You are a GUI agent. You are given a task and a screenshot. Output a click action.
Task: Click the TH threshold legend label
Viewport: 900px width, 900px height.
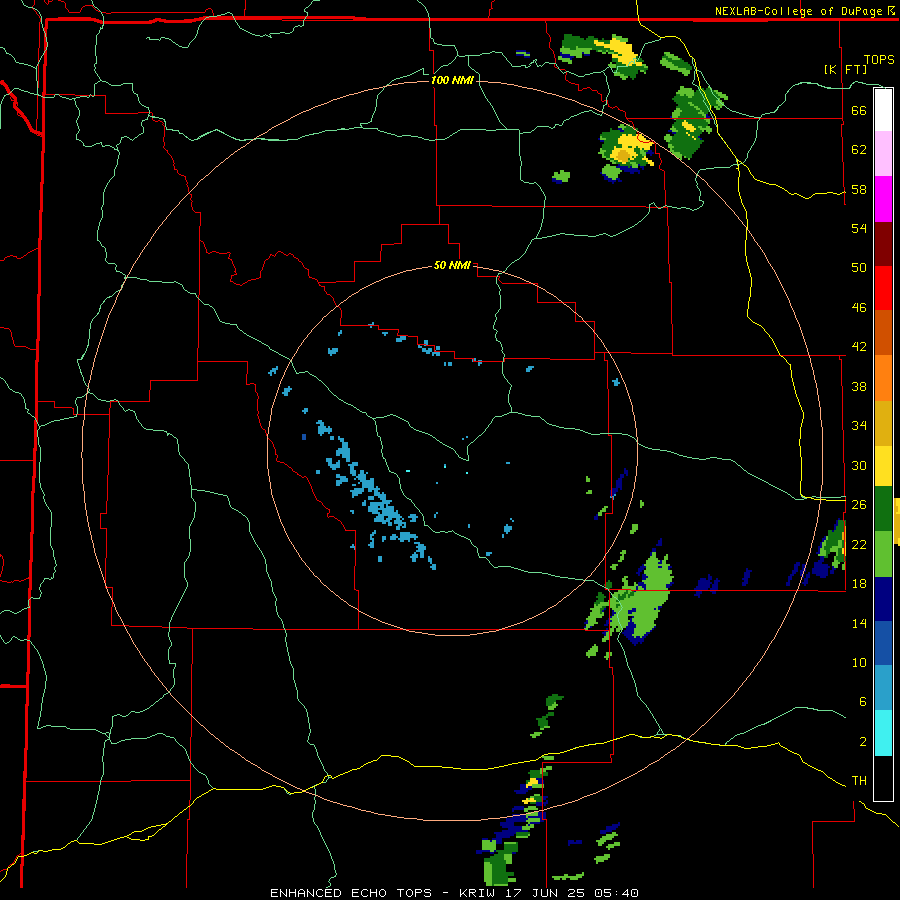pos(859,781)
